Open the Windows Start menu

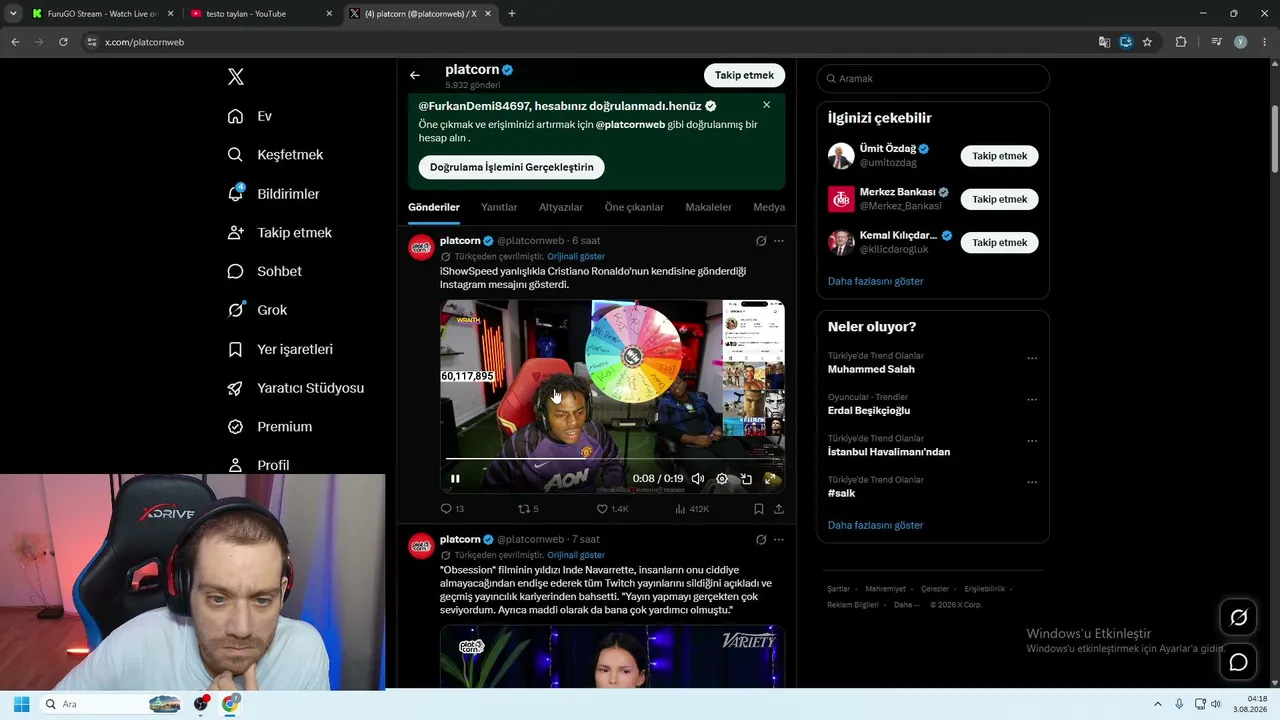(21, 704)
